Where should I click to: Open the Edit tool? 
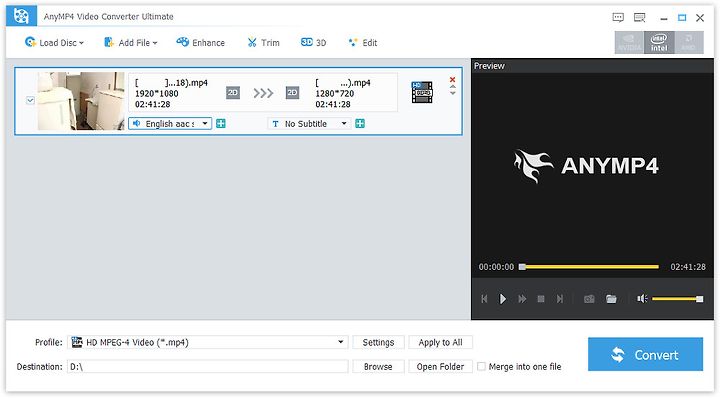[x=363, y=43]
